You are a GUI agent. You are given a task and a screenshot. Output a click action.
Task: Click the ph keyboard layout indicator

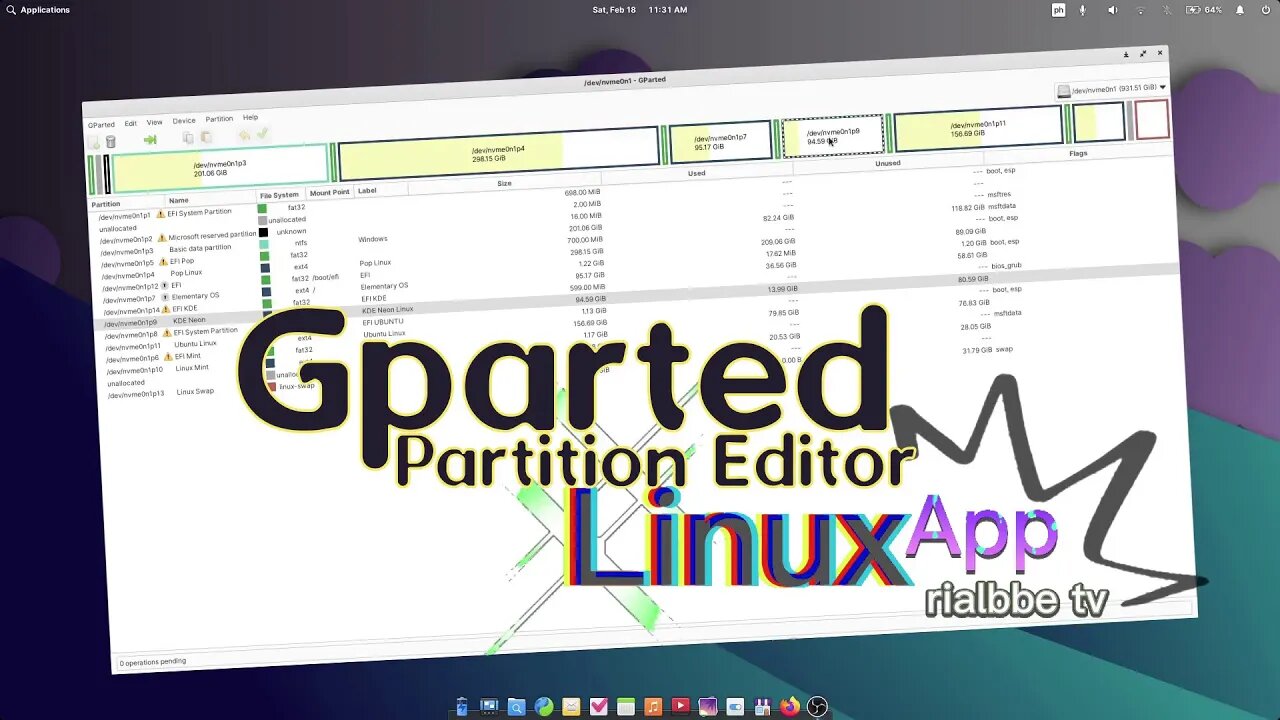1058,10
